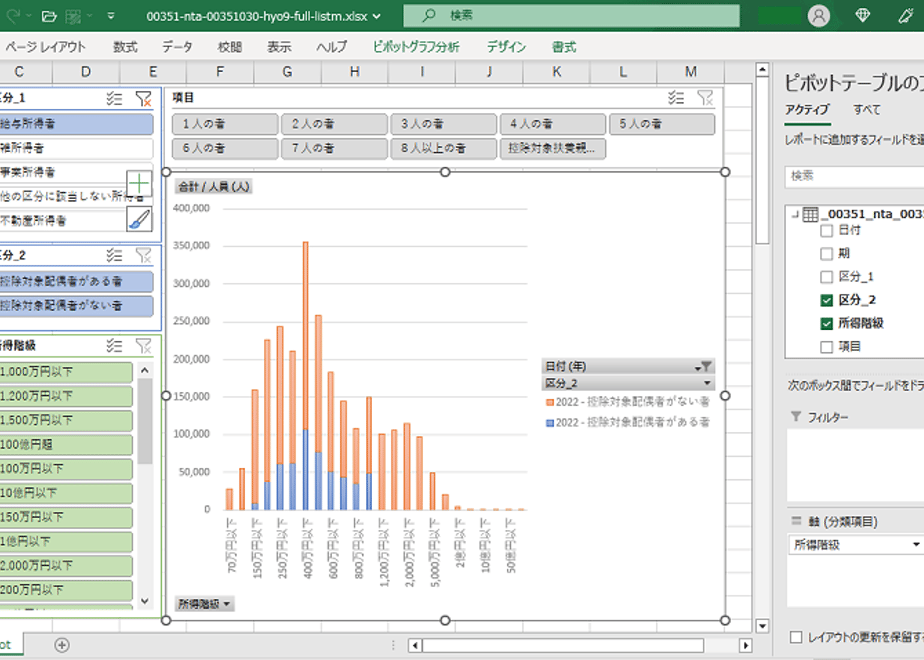The width and height of the screenshot is (924, 660).
Task: Switch to the すべて field list tab
Action: click(x=867, y=110)
